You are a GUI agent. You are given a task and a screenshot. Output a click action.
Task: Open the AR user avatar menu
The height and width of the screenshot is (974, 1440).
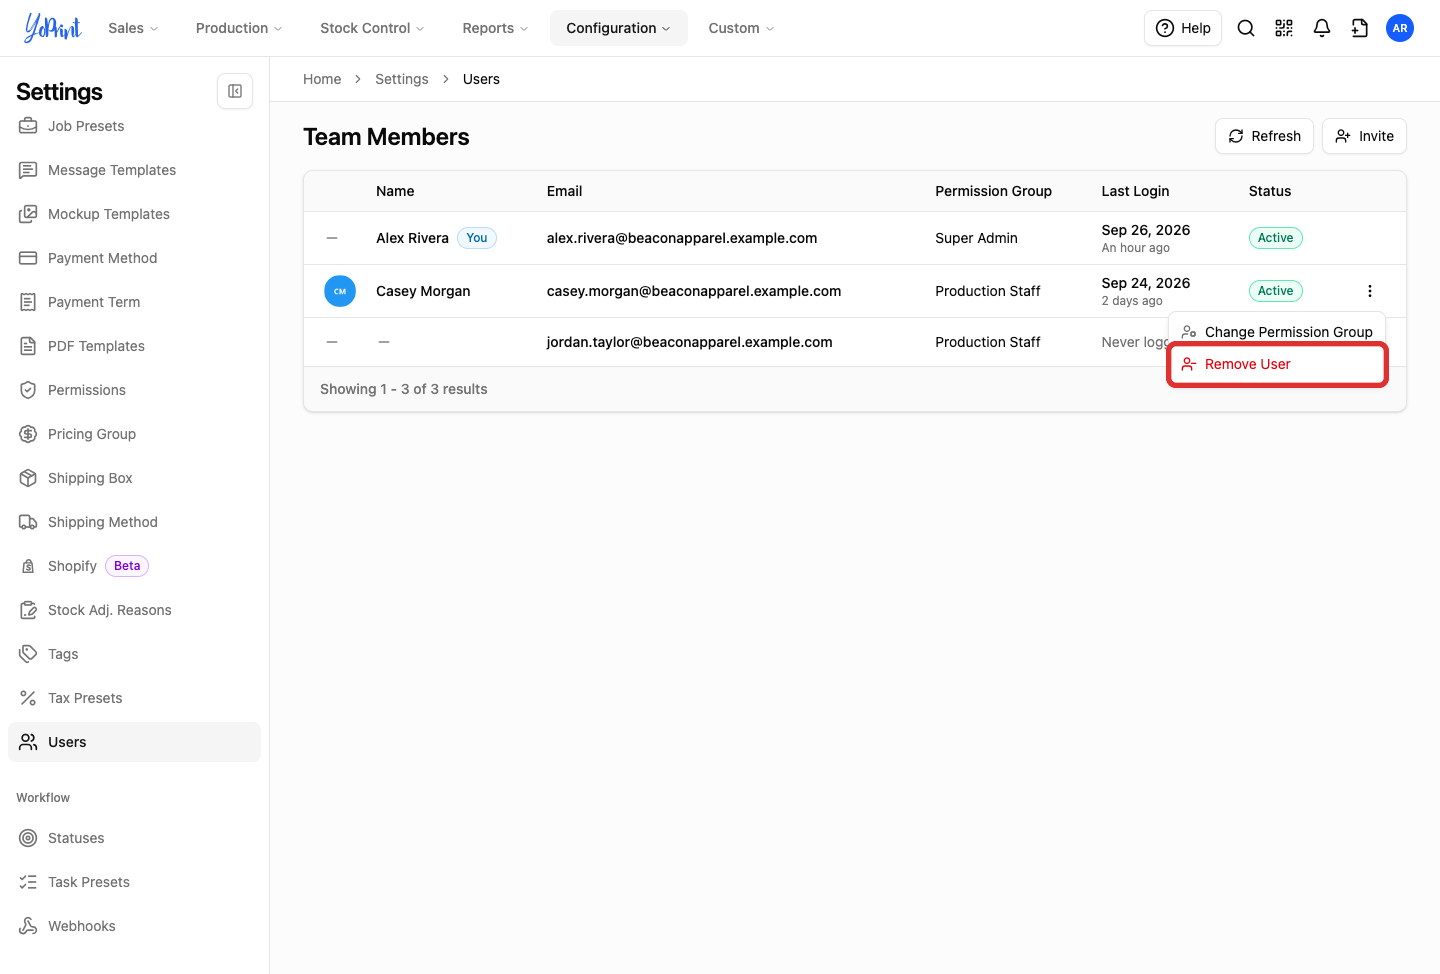pyautogui.click(x=1400, y=28)
